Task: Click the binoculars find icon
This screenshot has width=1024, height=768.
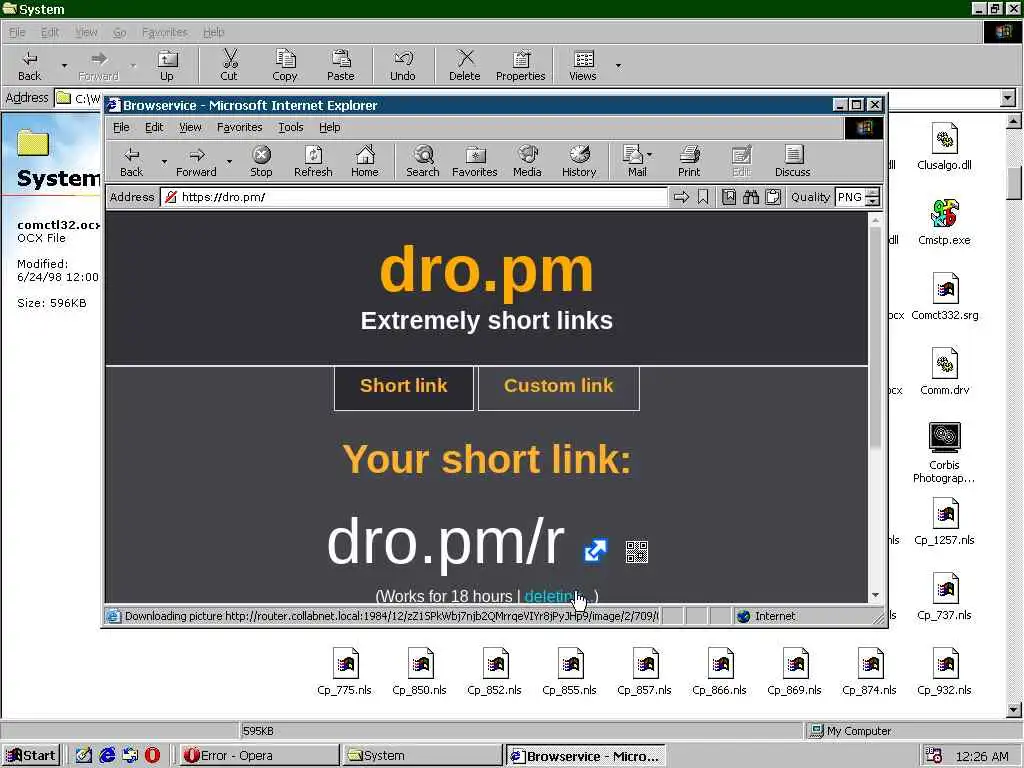Action: point(751,197)
